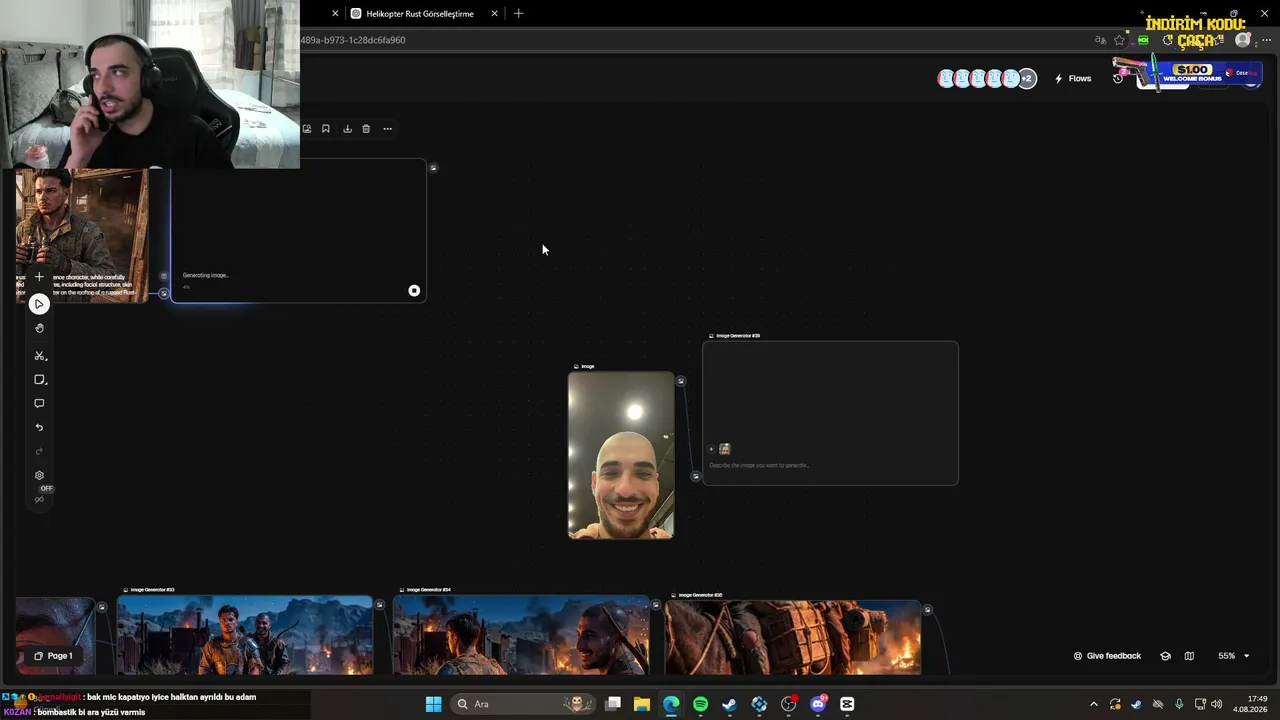Select the pointer cursor tool
Image resolution: width=1280 pixels, height=720 pixels.
39,304
